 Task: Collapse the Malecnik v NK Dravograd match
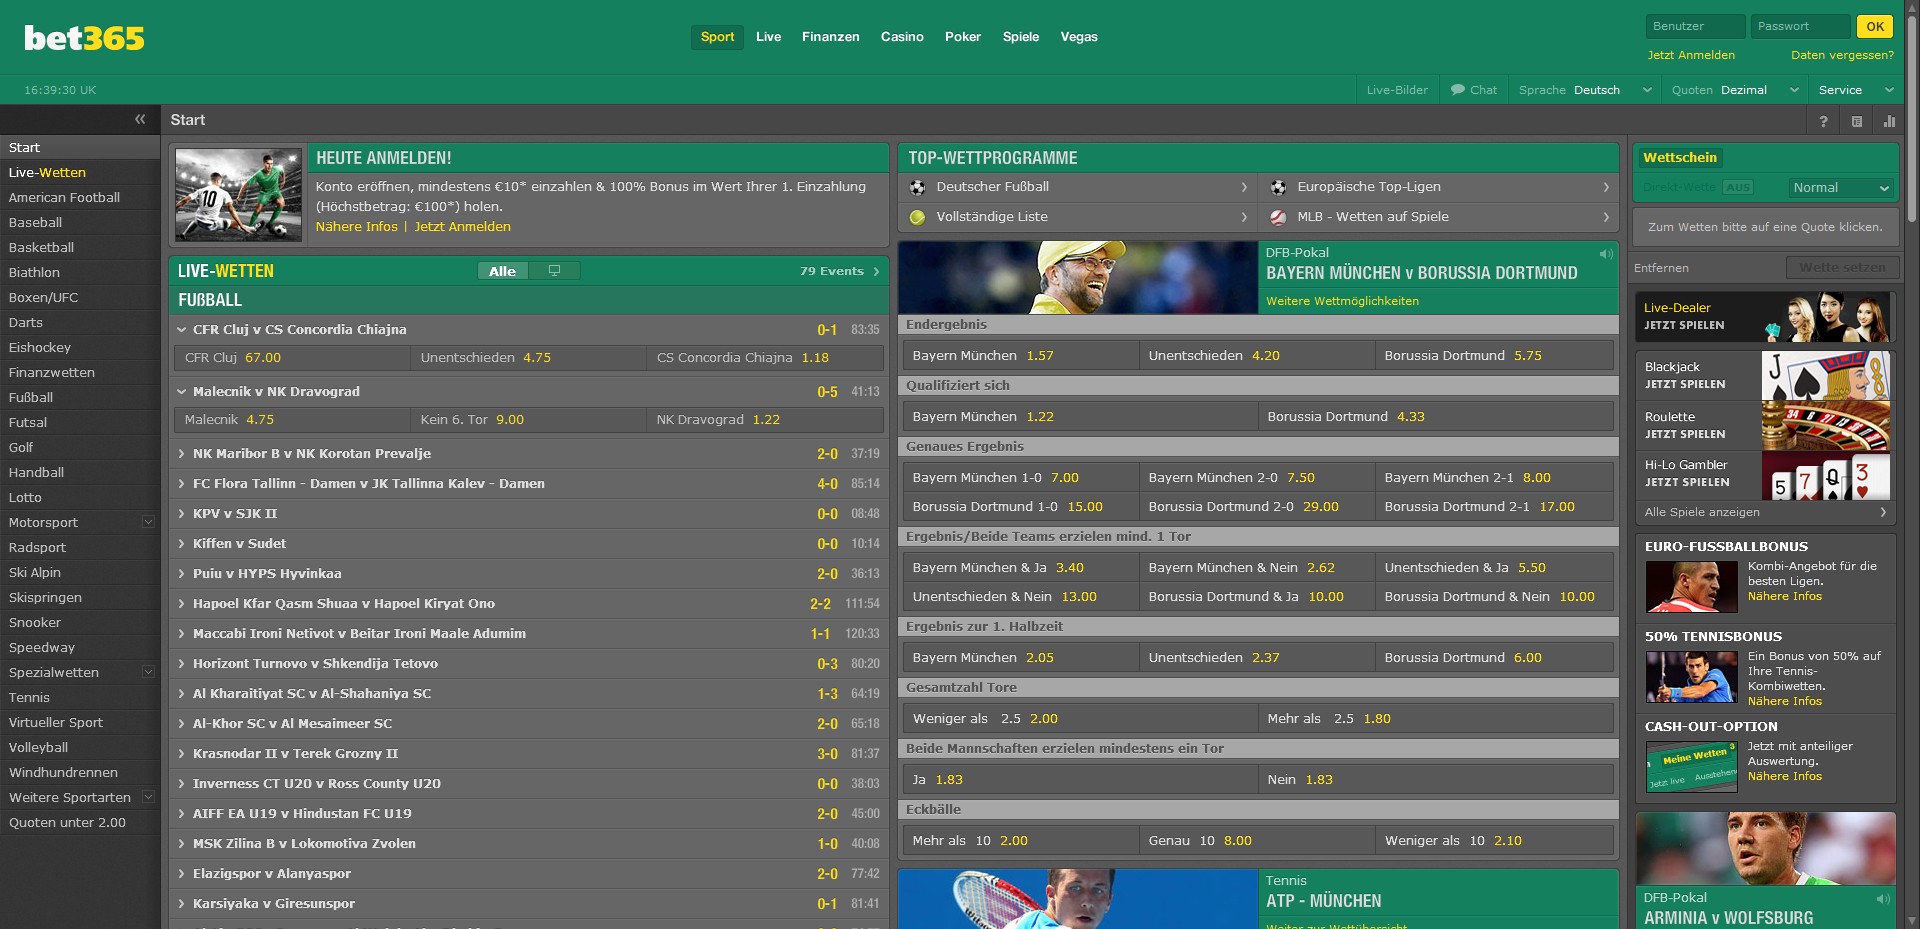tap(182, 391)
